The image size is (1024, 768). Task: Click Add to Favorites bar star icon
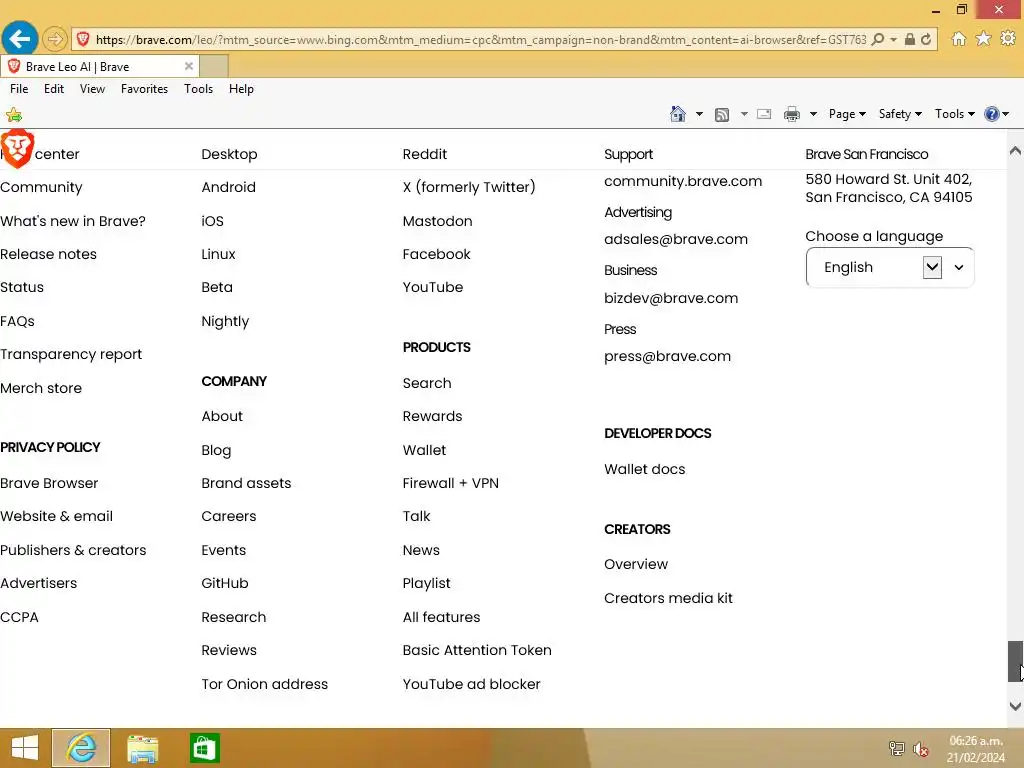pyautogui.click(x=14, y=115)
